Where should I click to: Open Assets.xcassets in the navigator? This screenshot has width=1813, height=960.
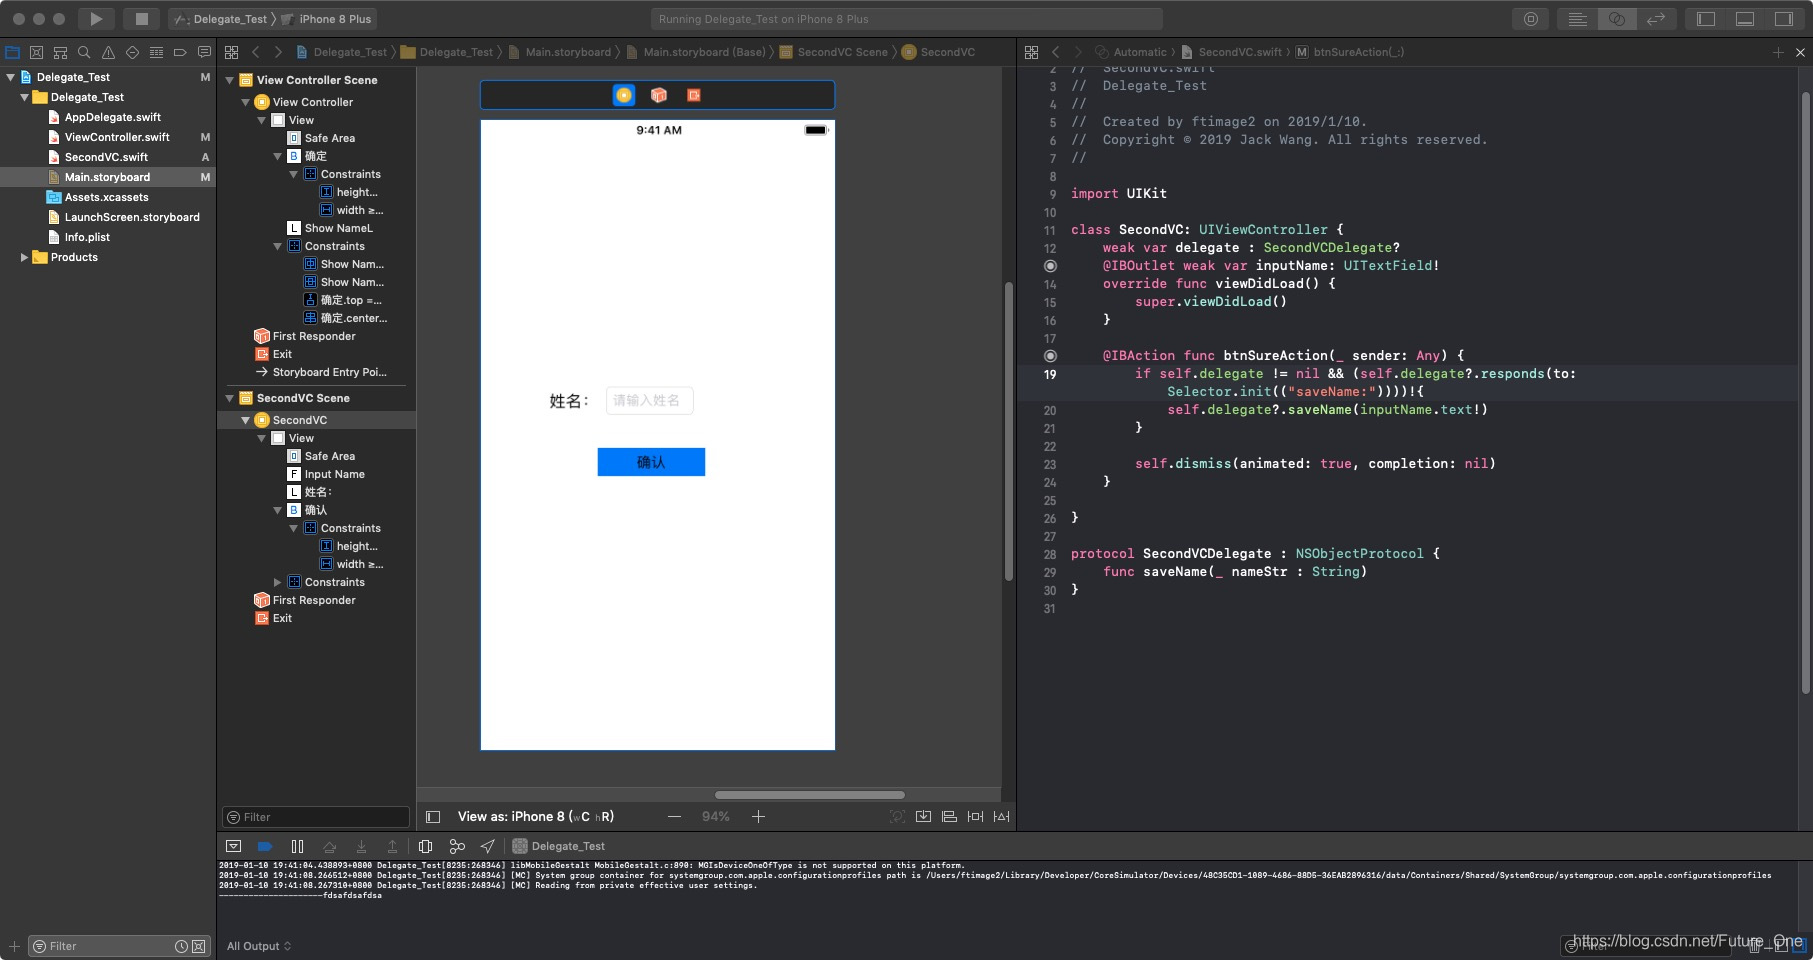pyautogui.click(x=106, y=197)
